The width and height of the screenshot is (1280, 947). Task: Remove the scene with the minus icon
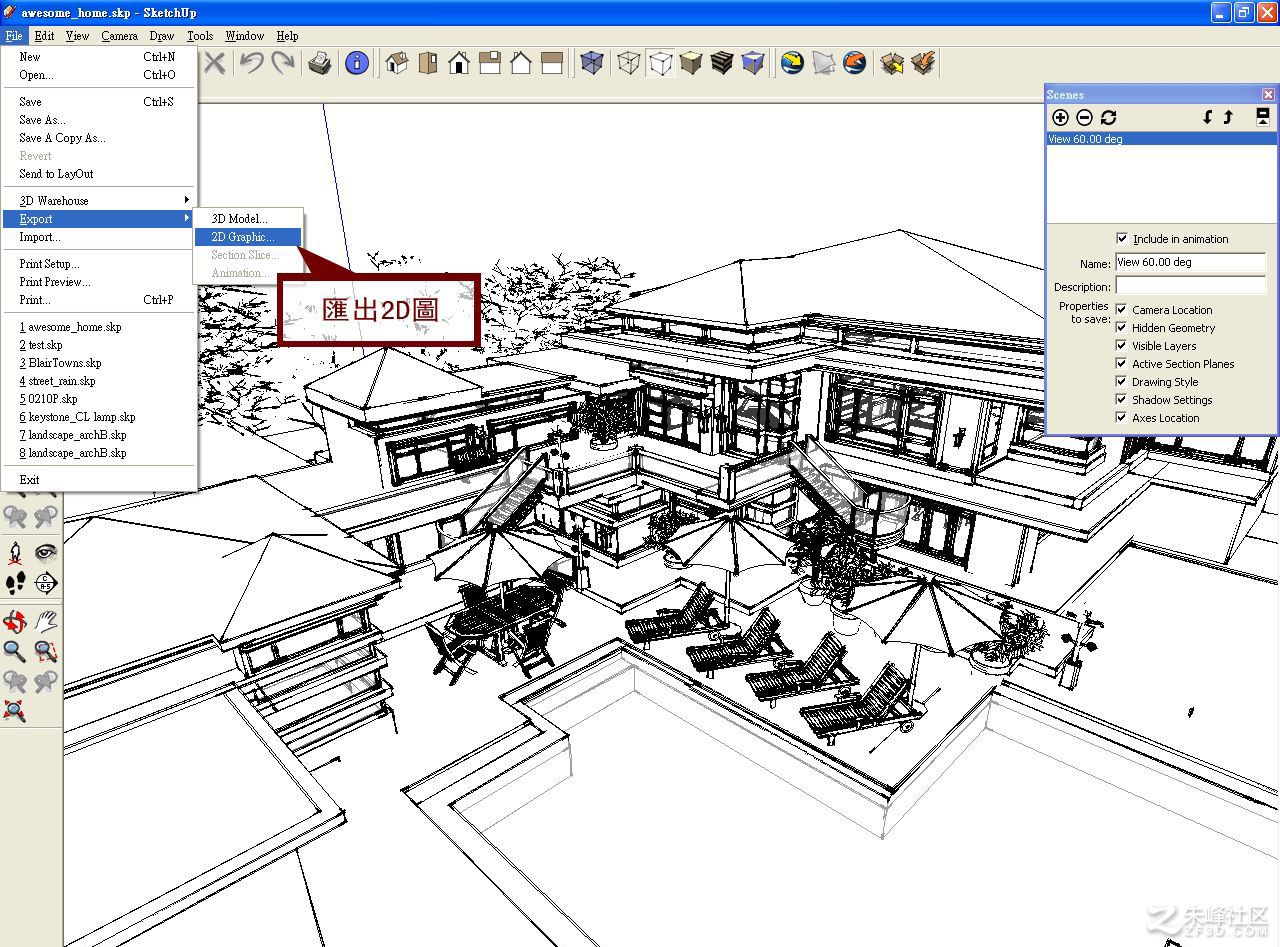[1084, 117]
